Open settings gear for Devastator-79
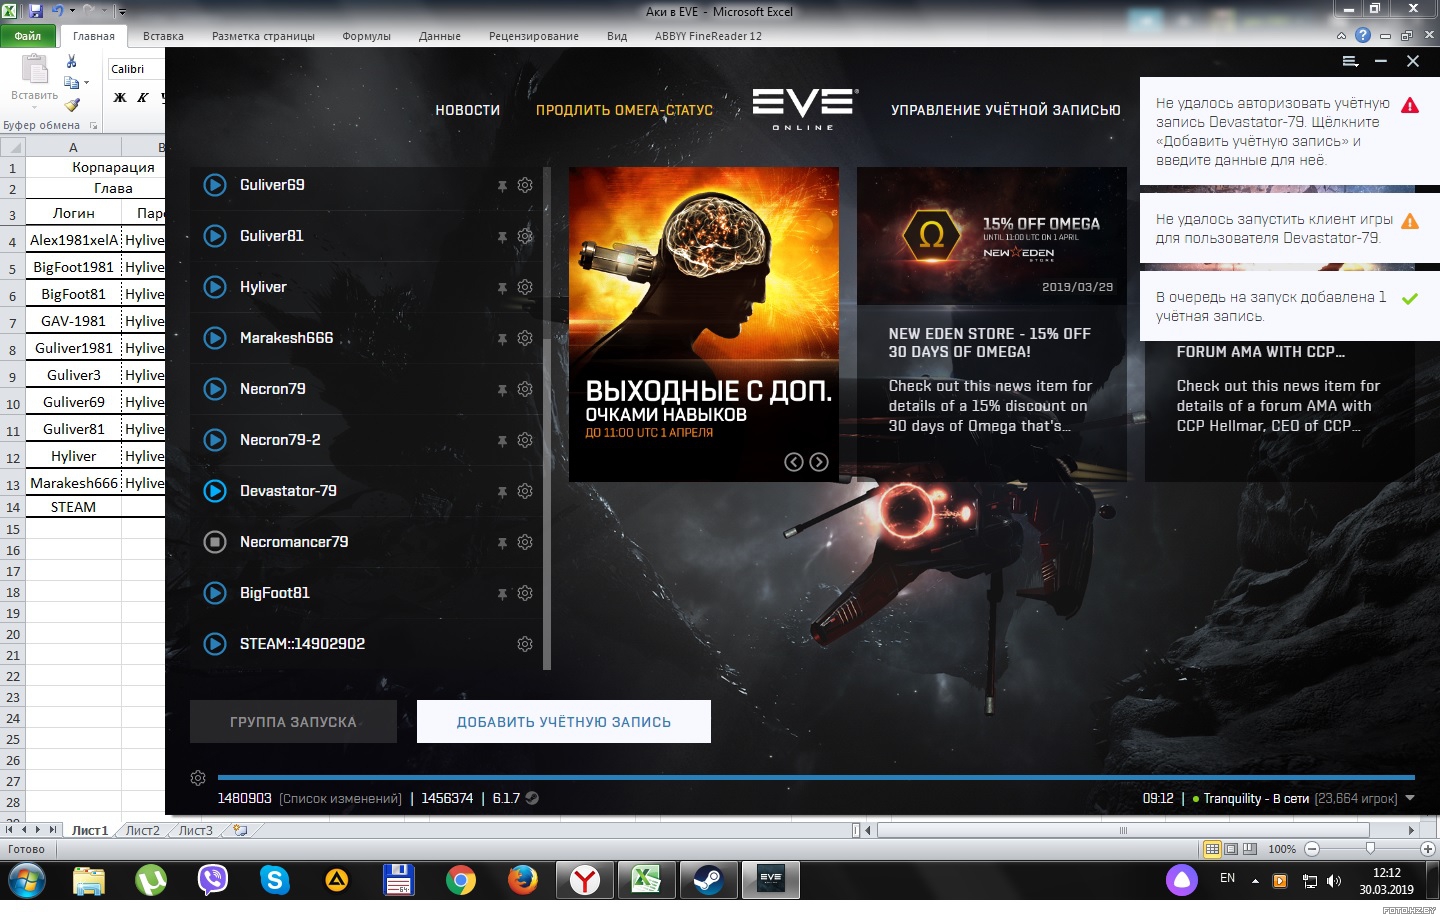 click(525, 491)
